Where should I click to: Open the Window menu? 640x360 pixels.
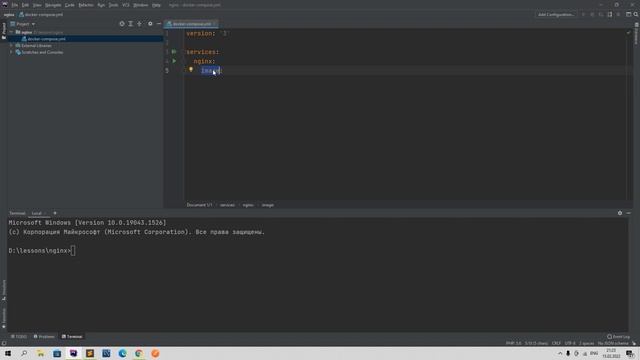tap(141, 5)
